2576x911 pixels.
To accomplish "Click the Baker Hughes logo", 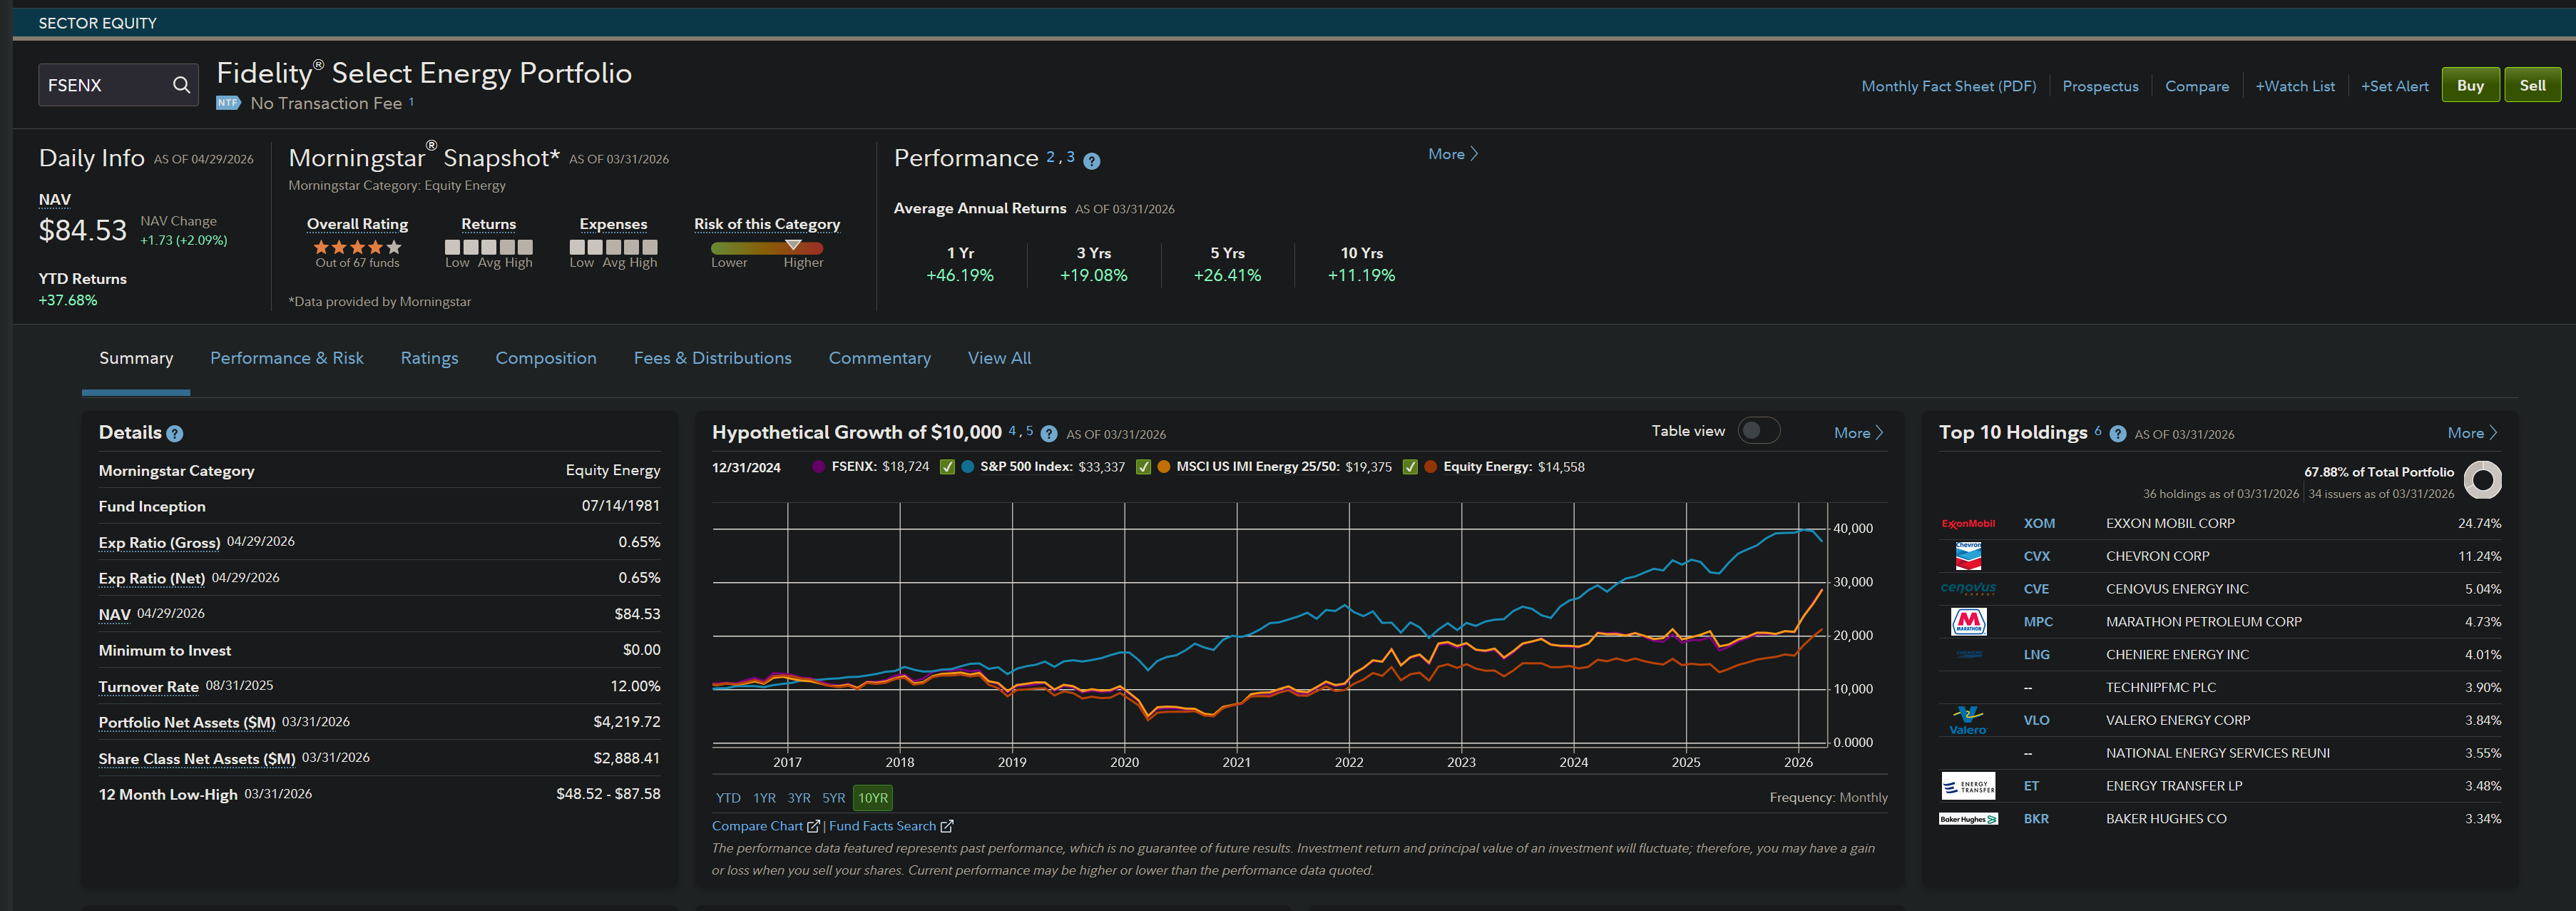I will (1968, 819).
